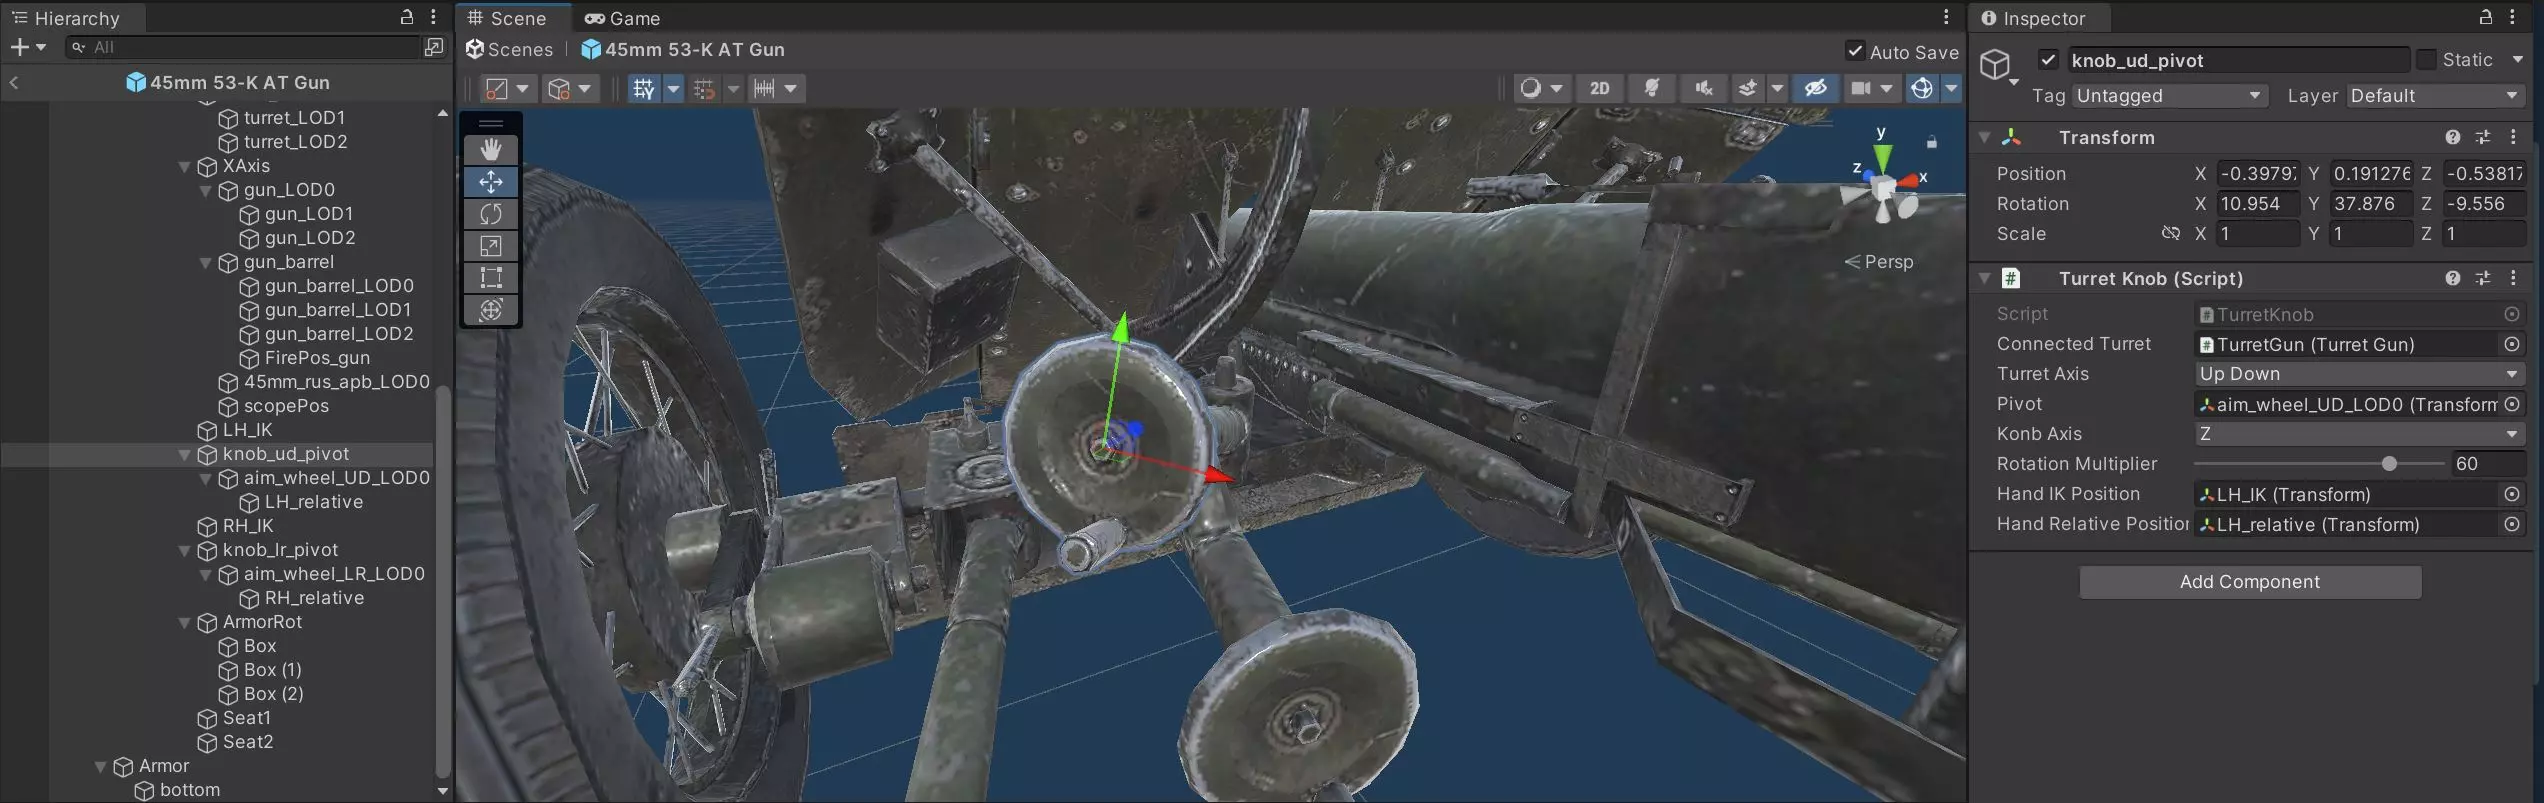
Task: Click the snap increment ruler icon
Action: pos(765,89)
